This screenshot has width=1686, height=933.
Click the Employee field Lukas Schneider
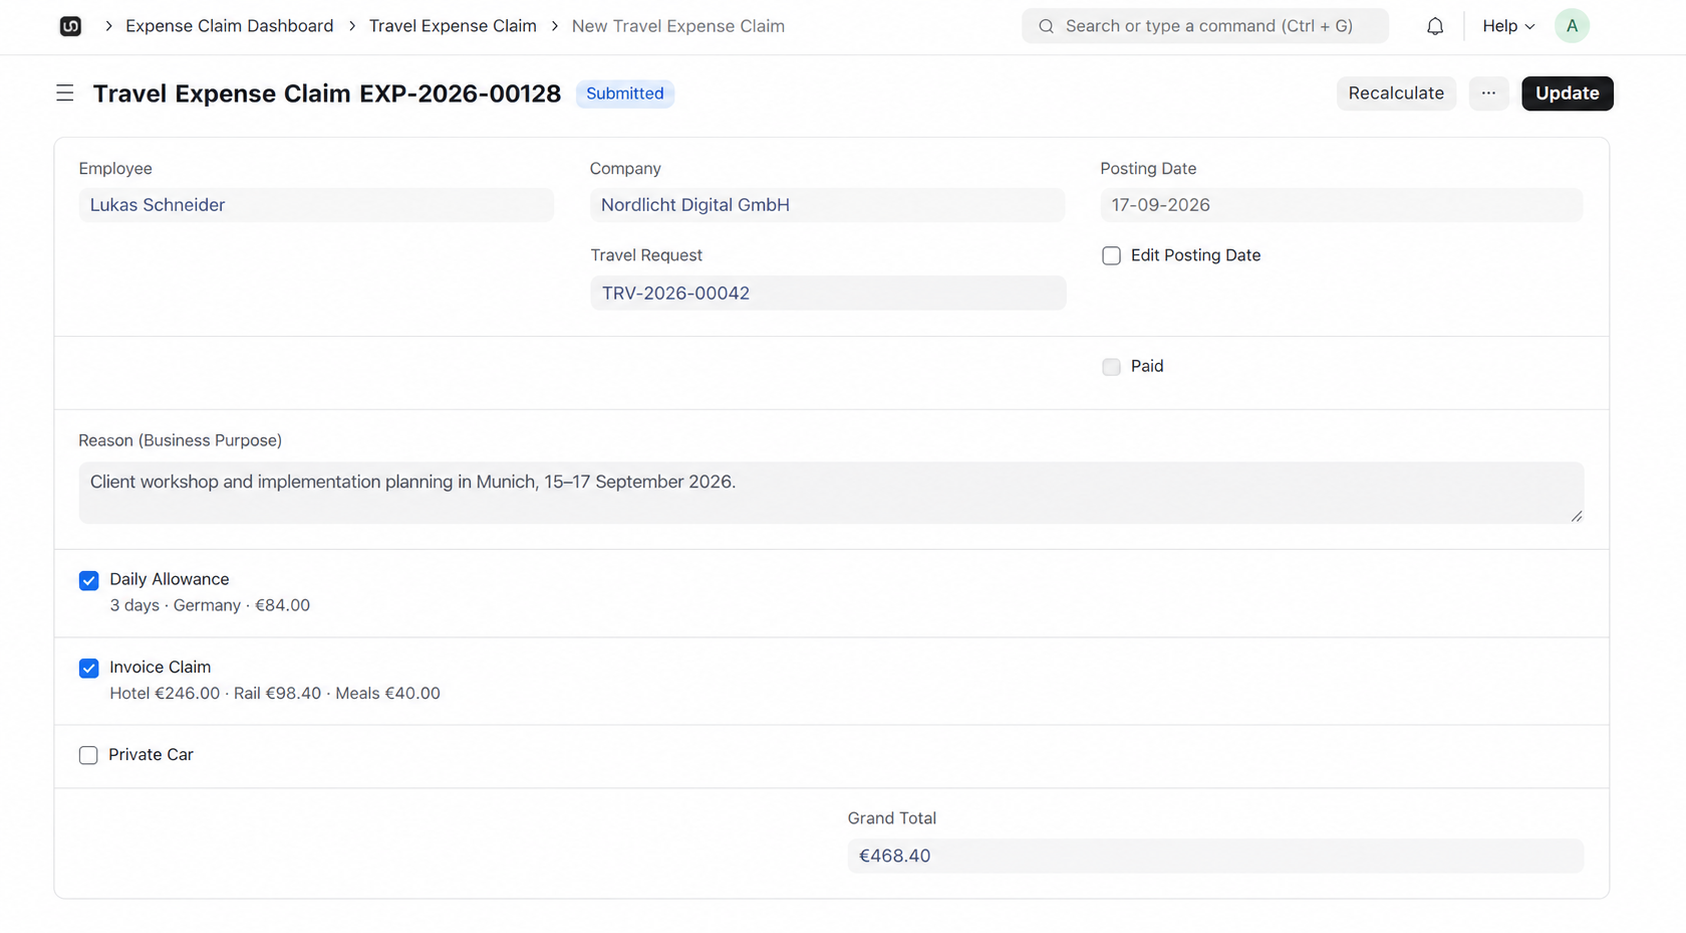coord(316,205)
